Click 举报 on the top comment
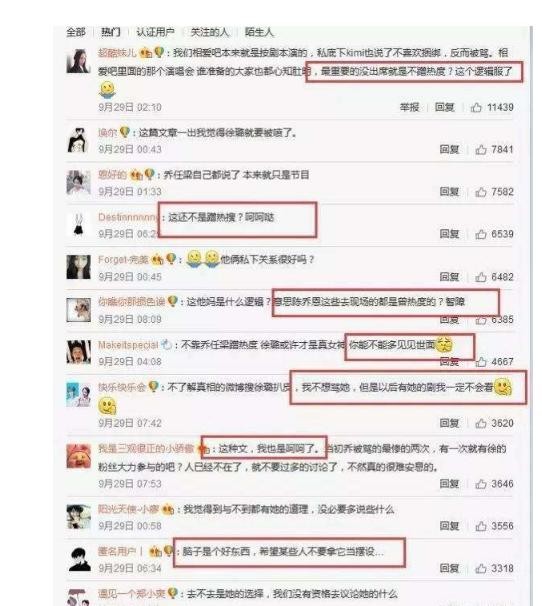The width and height of the screenshot is (542, 606). [x=409, y=107]
